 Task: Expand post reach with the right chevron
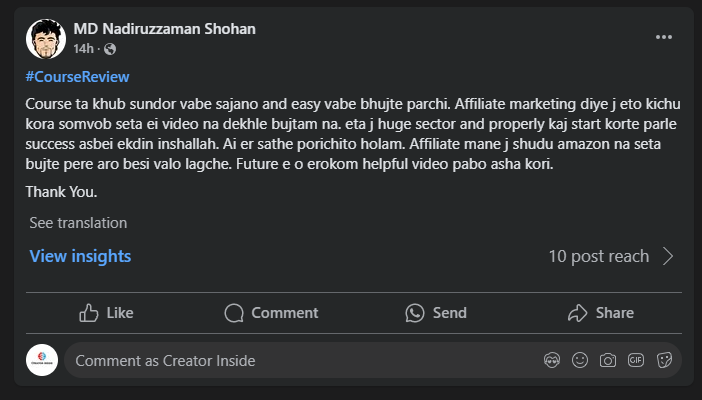click(x=668, y=256)
